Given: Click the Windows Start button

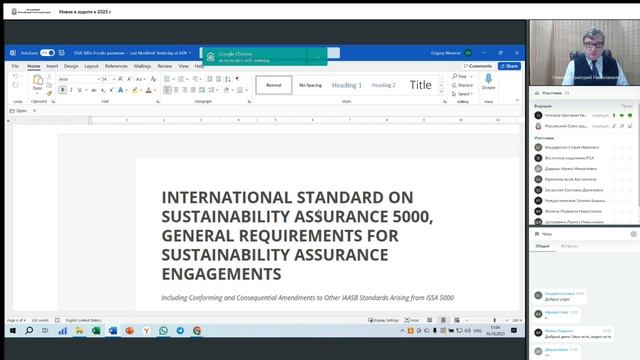Looking at the screenshot, I should (x=13, y=331).
